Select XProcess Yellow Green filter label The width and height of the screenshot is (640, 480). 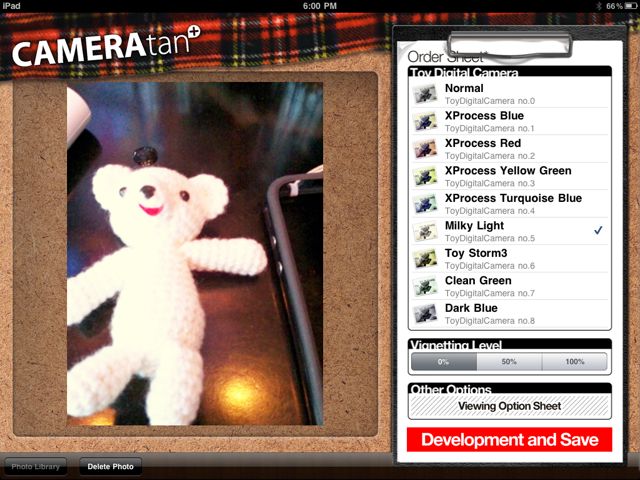coord(508,171)
